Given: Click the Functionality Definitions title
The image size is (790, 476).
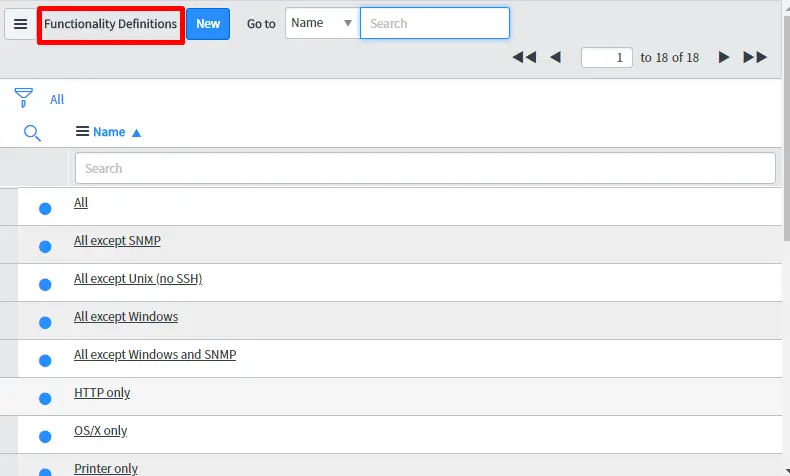Looking at the screenshot, I should pos(110,24).
